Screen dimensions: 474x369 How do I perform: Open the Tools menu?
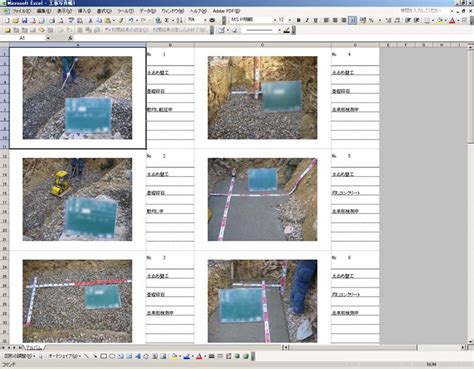pos(125,11)
